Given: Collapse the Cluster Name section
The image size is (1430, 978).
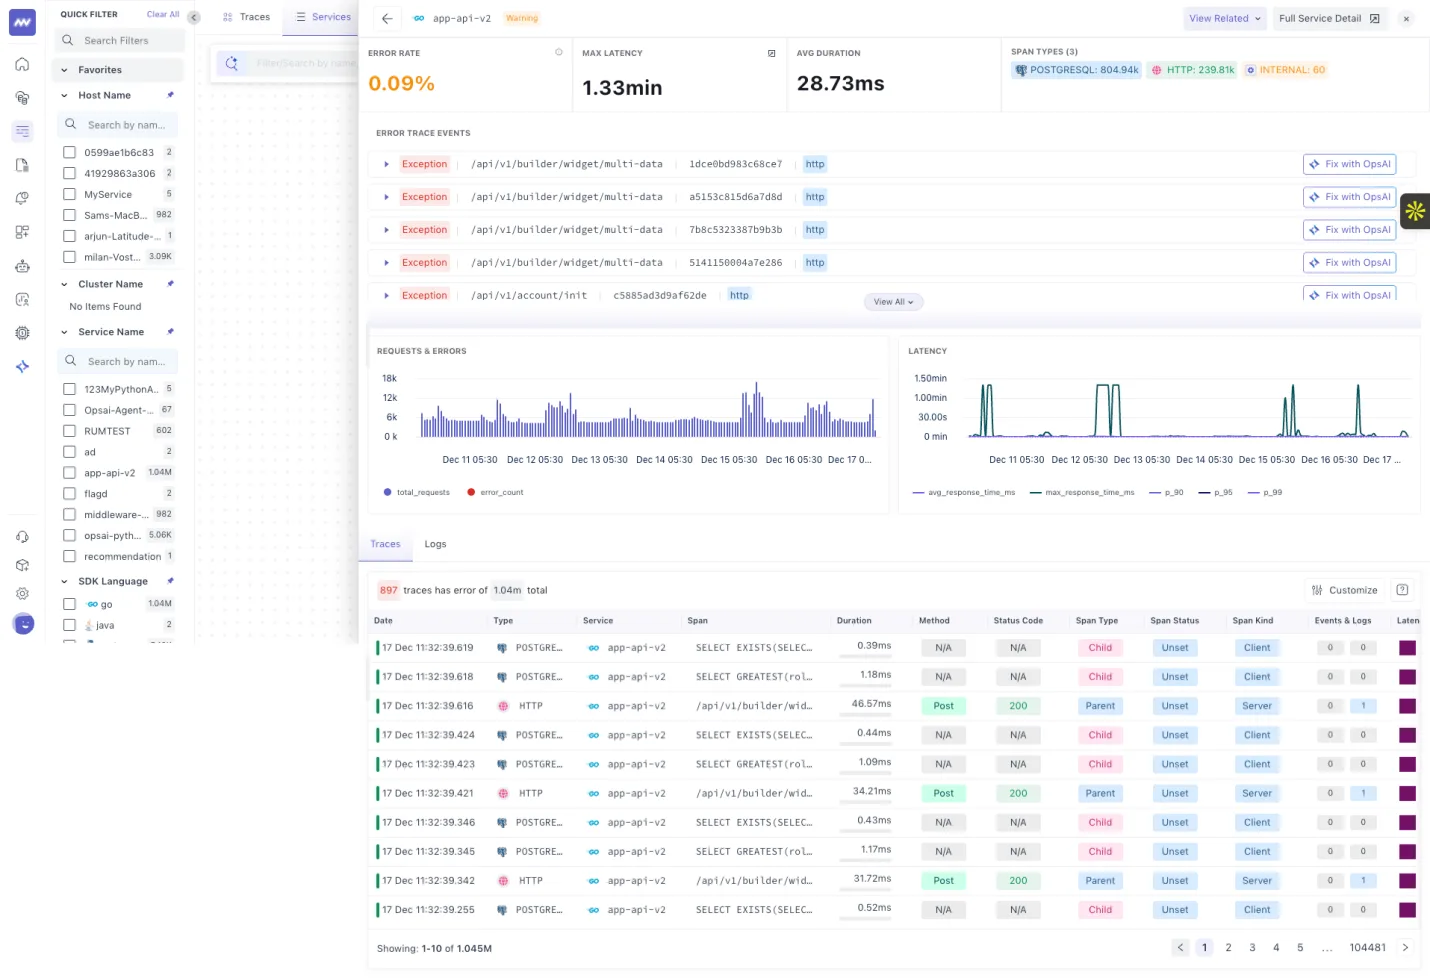Looking at the screenshot, I should pos(65,284).
